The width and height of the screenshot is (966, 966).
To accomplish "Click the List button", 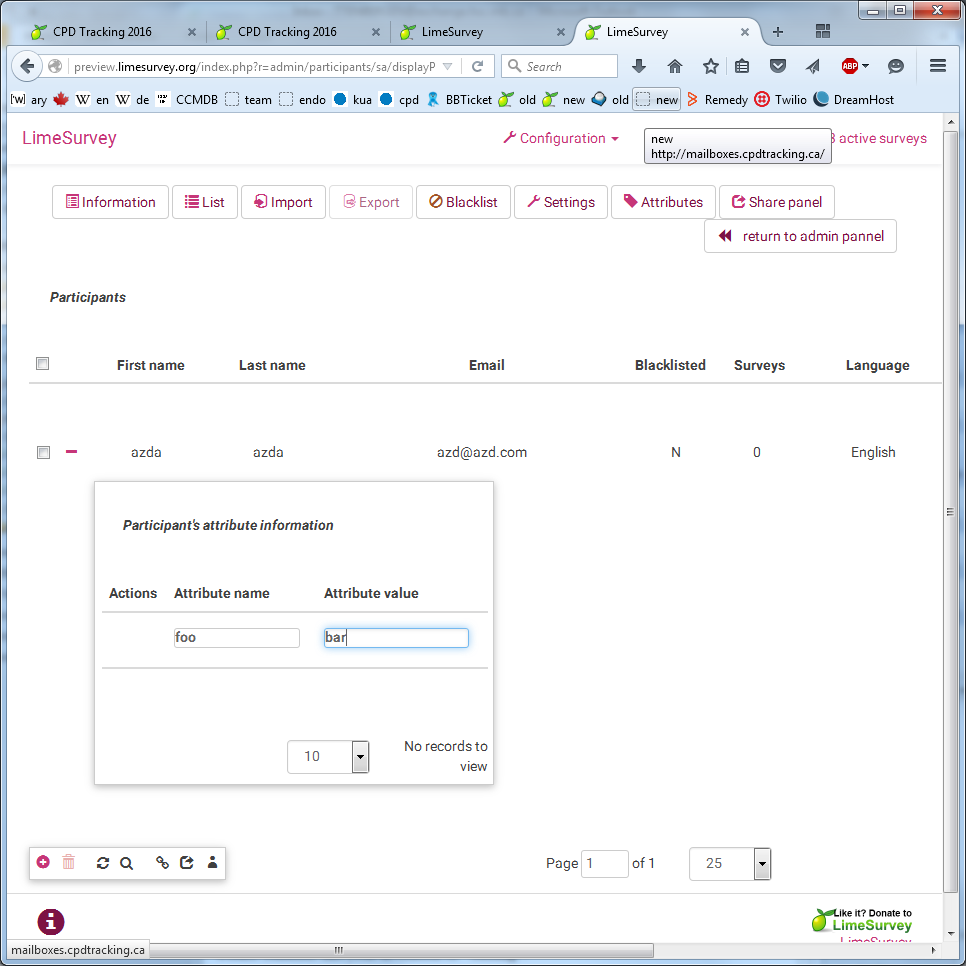I will pyautogui.click(x=205, y=202).
